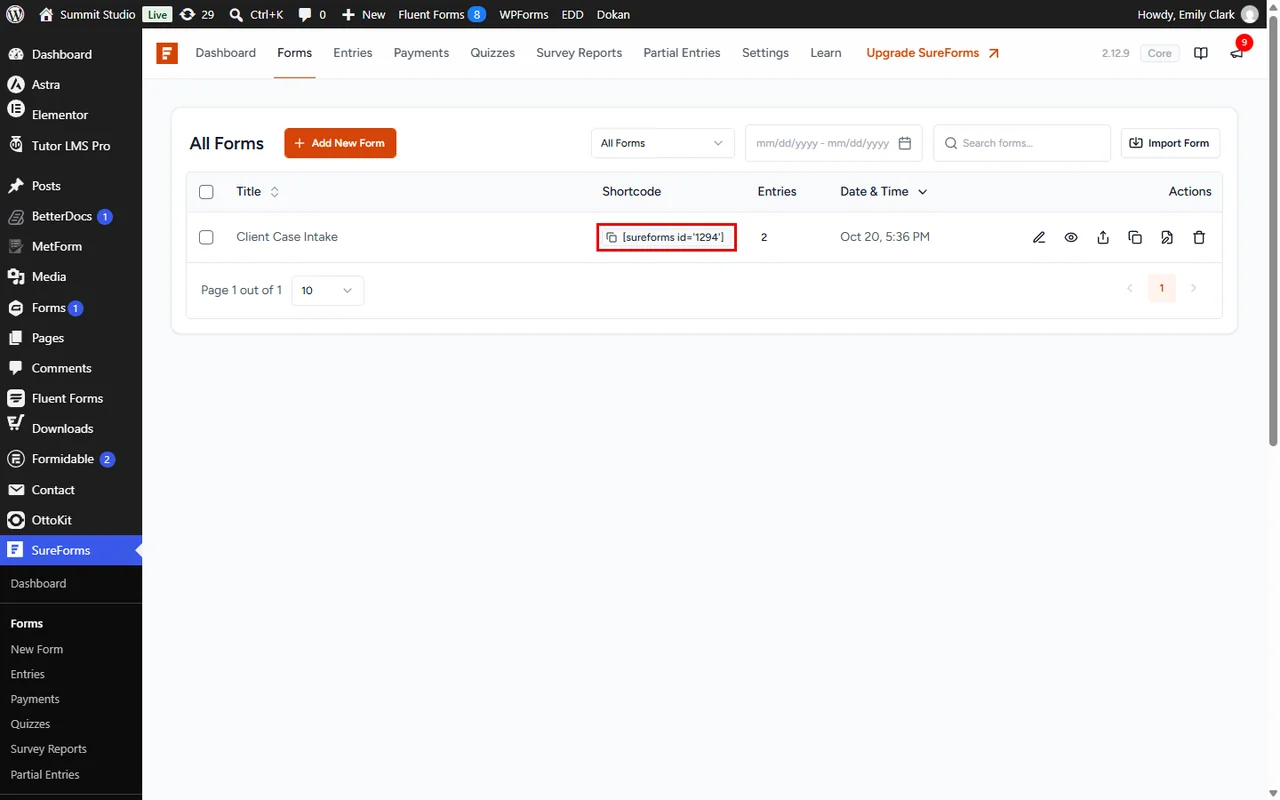Open the calendar icon in the date range field
The width and height of the screenshot is (1280, 800).
(x=905, y=143)
